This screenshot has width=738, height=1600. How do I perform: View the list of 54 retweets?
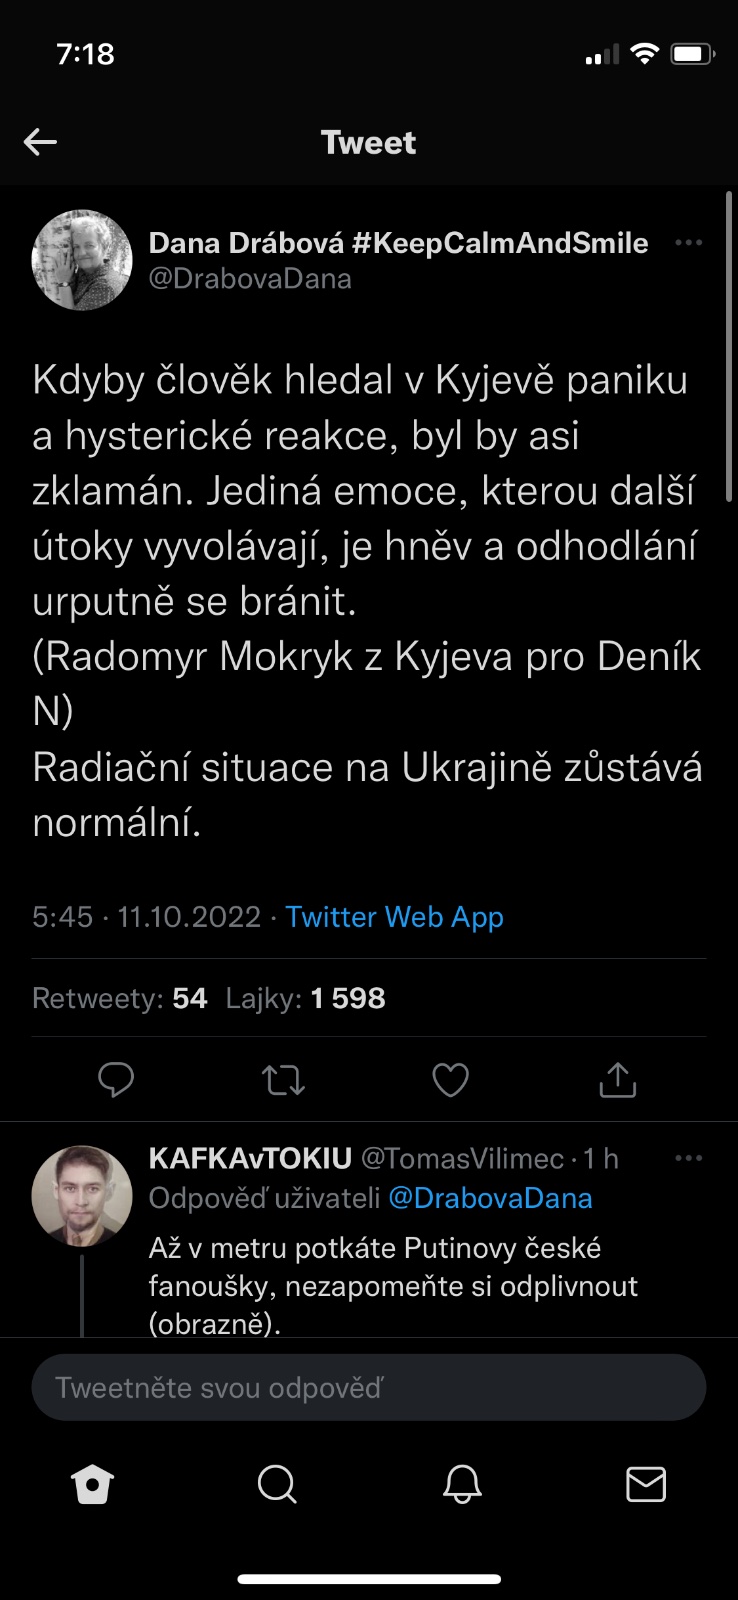click(120, 998)
